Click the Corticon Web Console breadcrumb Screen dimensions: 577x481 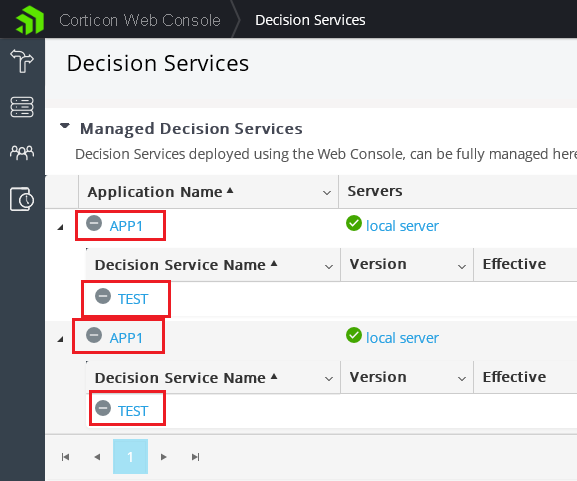[140, 20]
